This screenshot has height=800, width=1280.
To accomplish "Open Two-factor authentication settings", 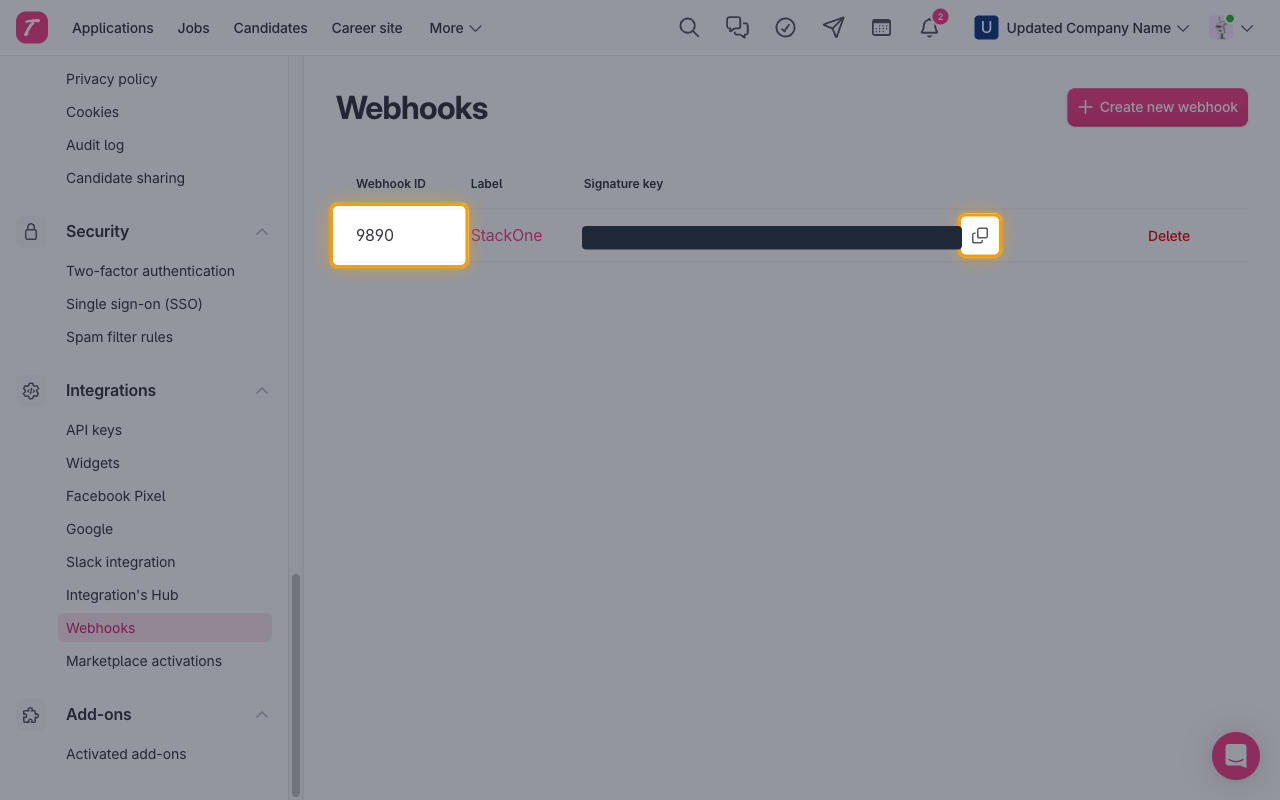I will point(150,271).
